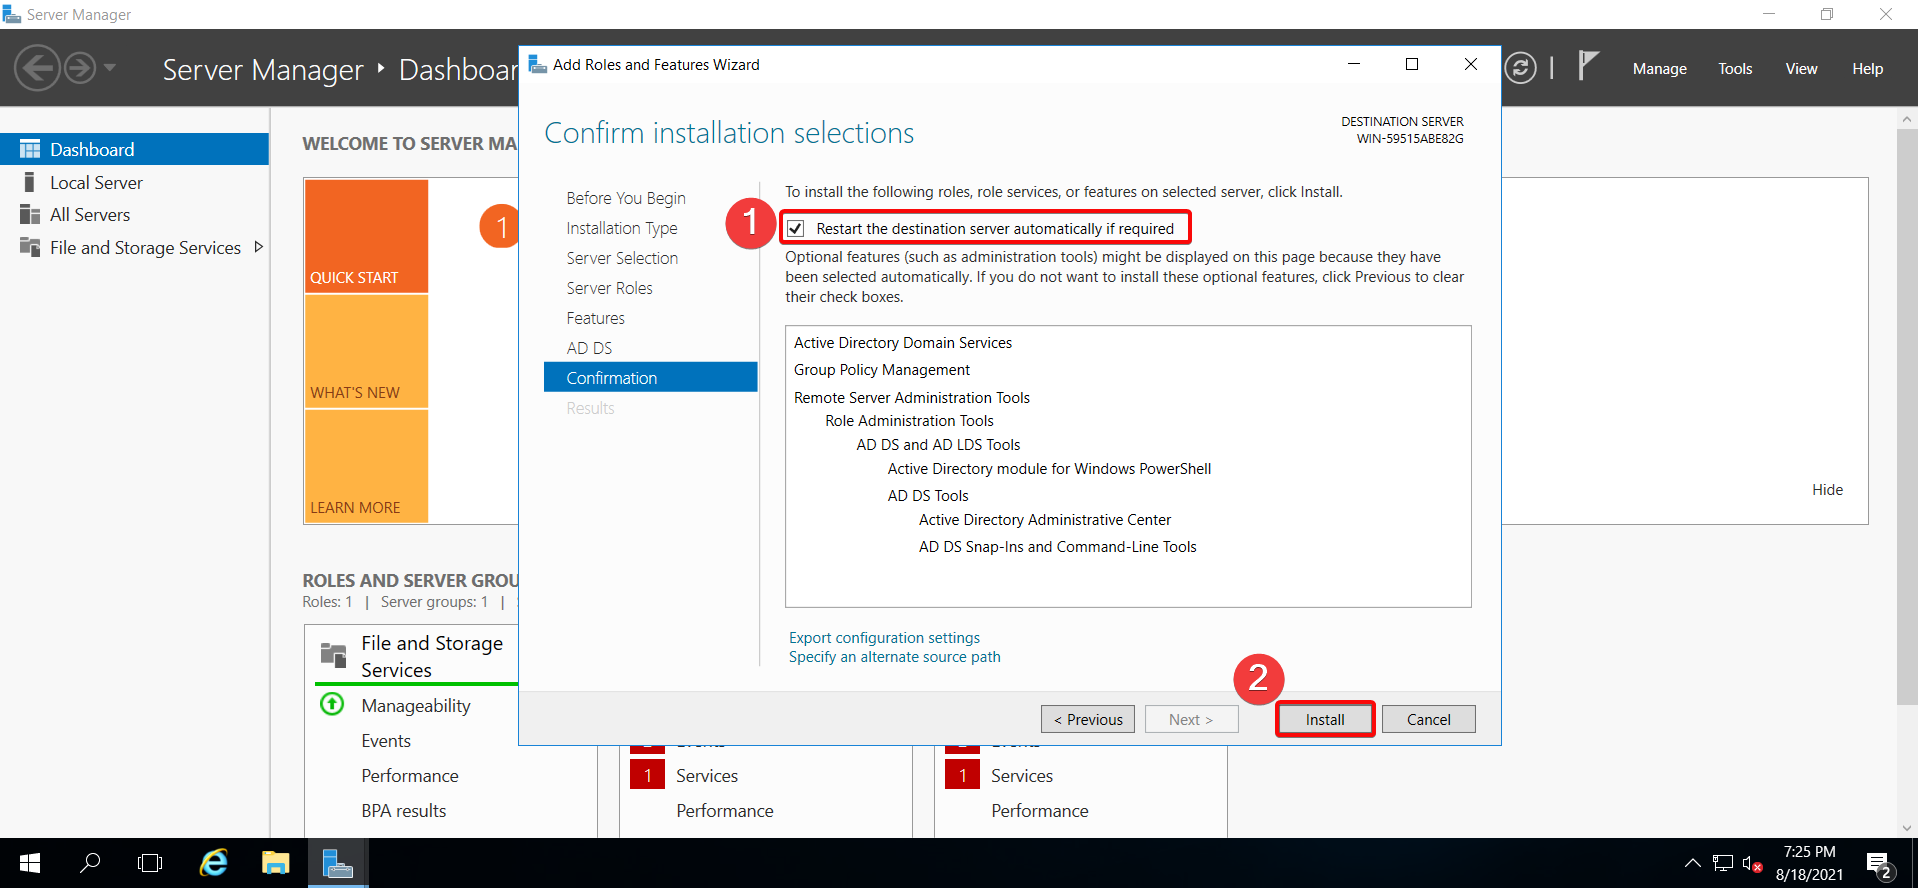Open the navigation history dropdown arrow
1918x888 pixels.
pyautogui.click(x=110, y=68)
